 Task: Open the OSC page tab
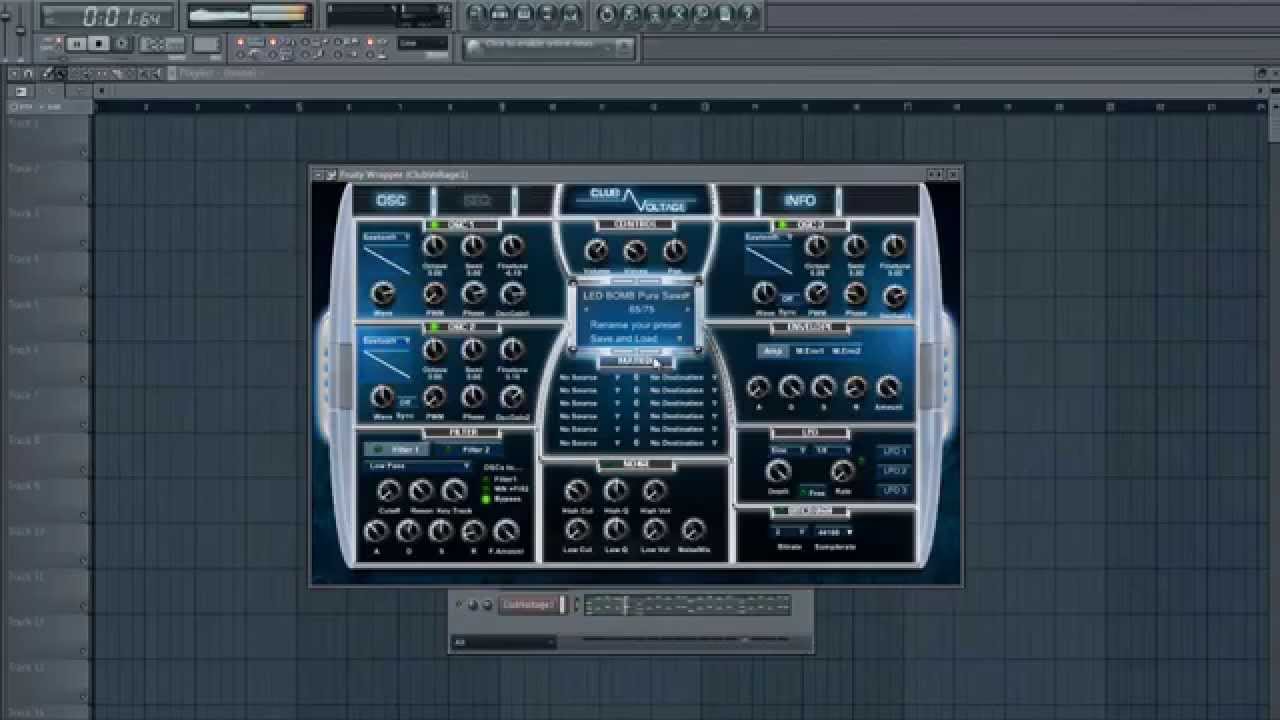click(391, 200)
